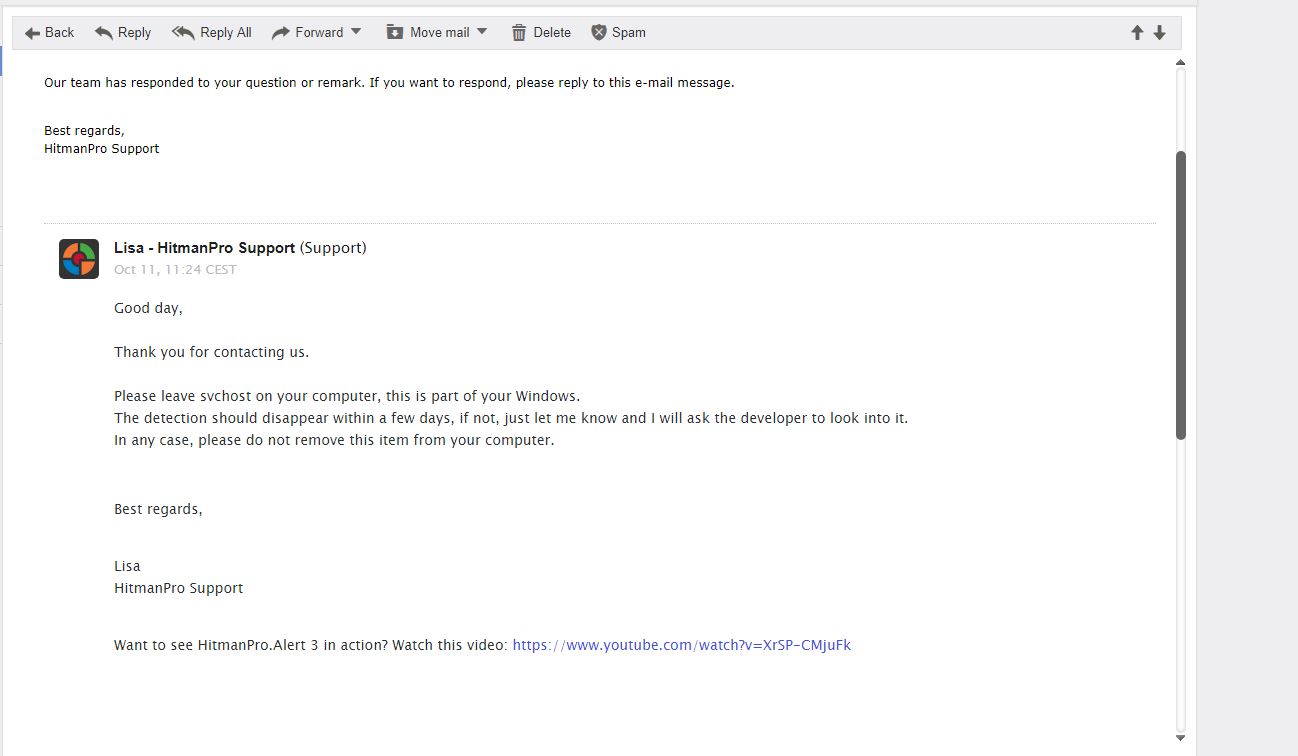The image size is (1298, 756).
Task: Click the Reply All text button
Action: (x=226, y=33)
